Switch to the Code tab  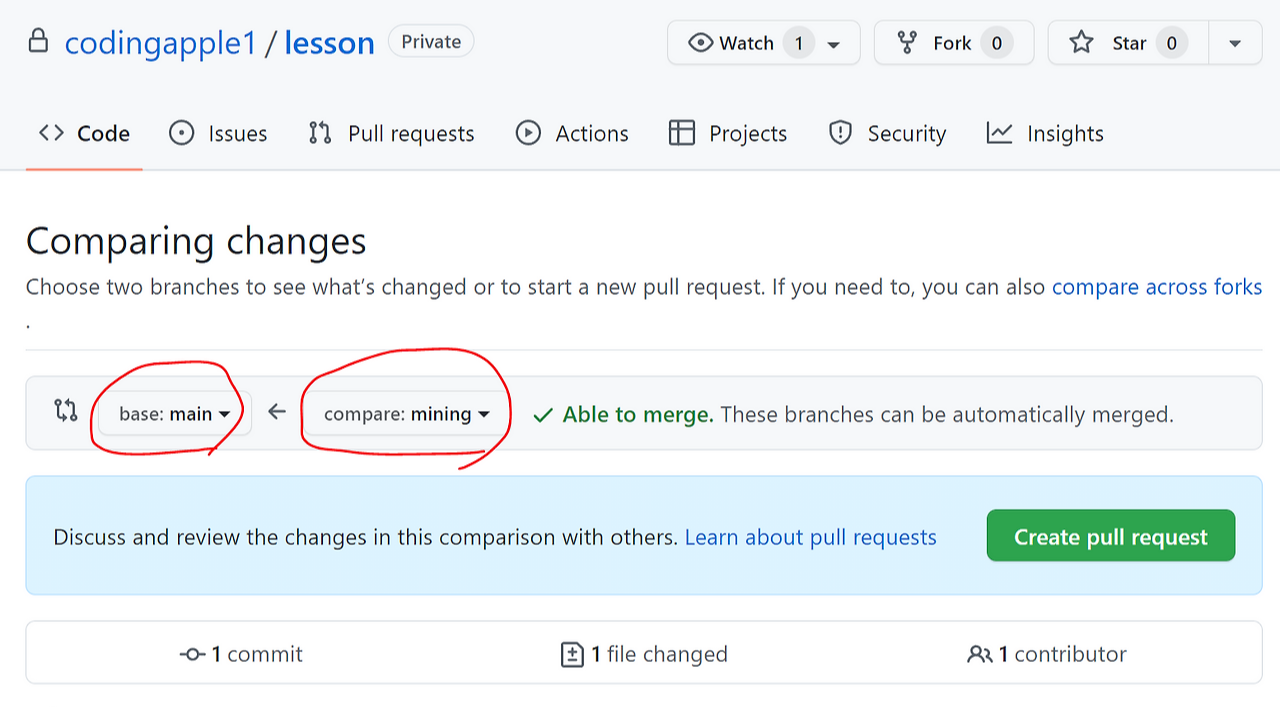coord(84,134)
